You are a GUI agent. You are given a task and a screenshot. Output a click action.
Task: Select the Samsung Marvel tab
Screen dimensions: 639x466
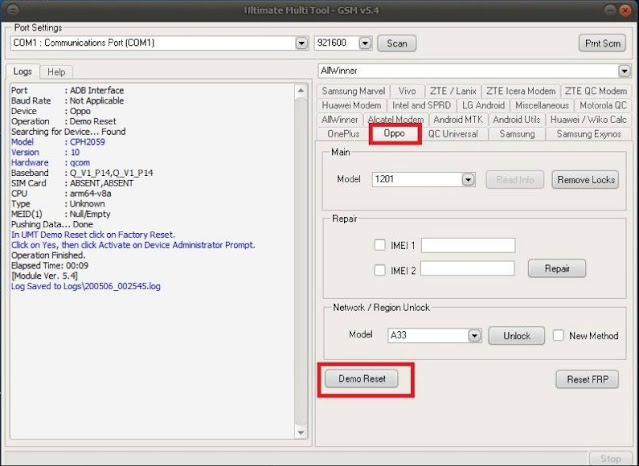pos(353,91)
